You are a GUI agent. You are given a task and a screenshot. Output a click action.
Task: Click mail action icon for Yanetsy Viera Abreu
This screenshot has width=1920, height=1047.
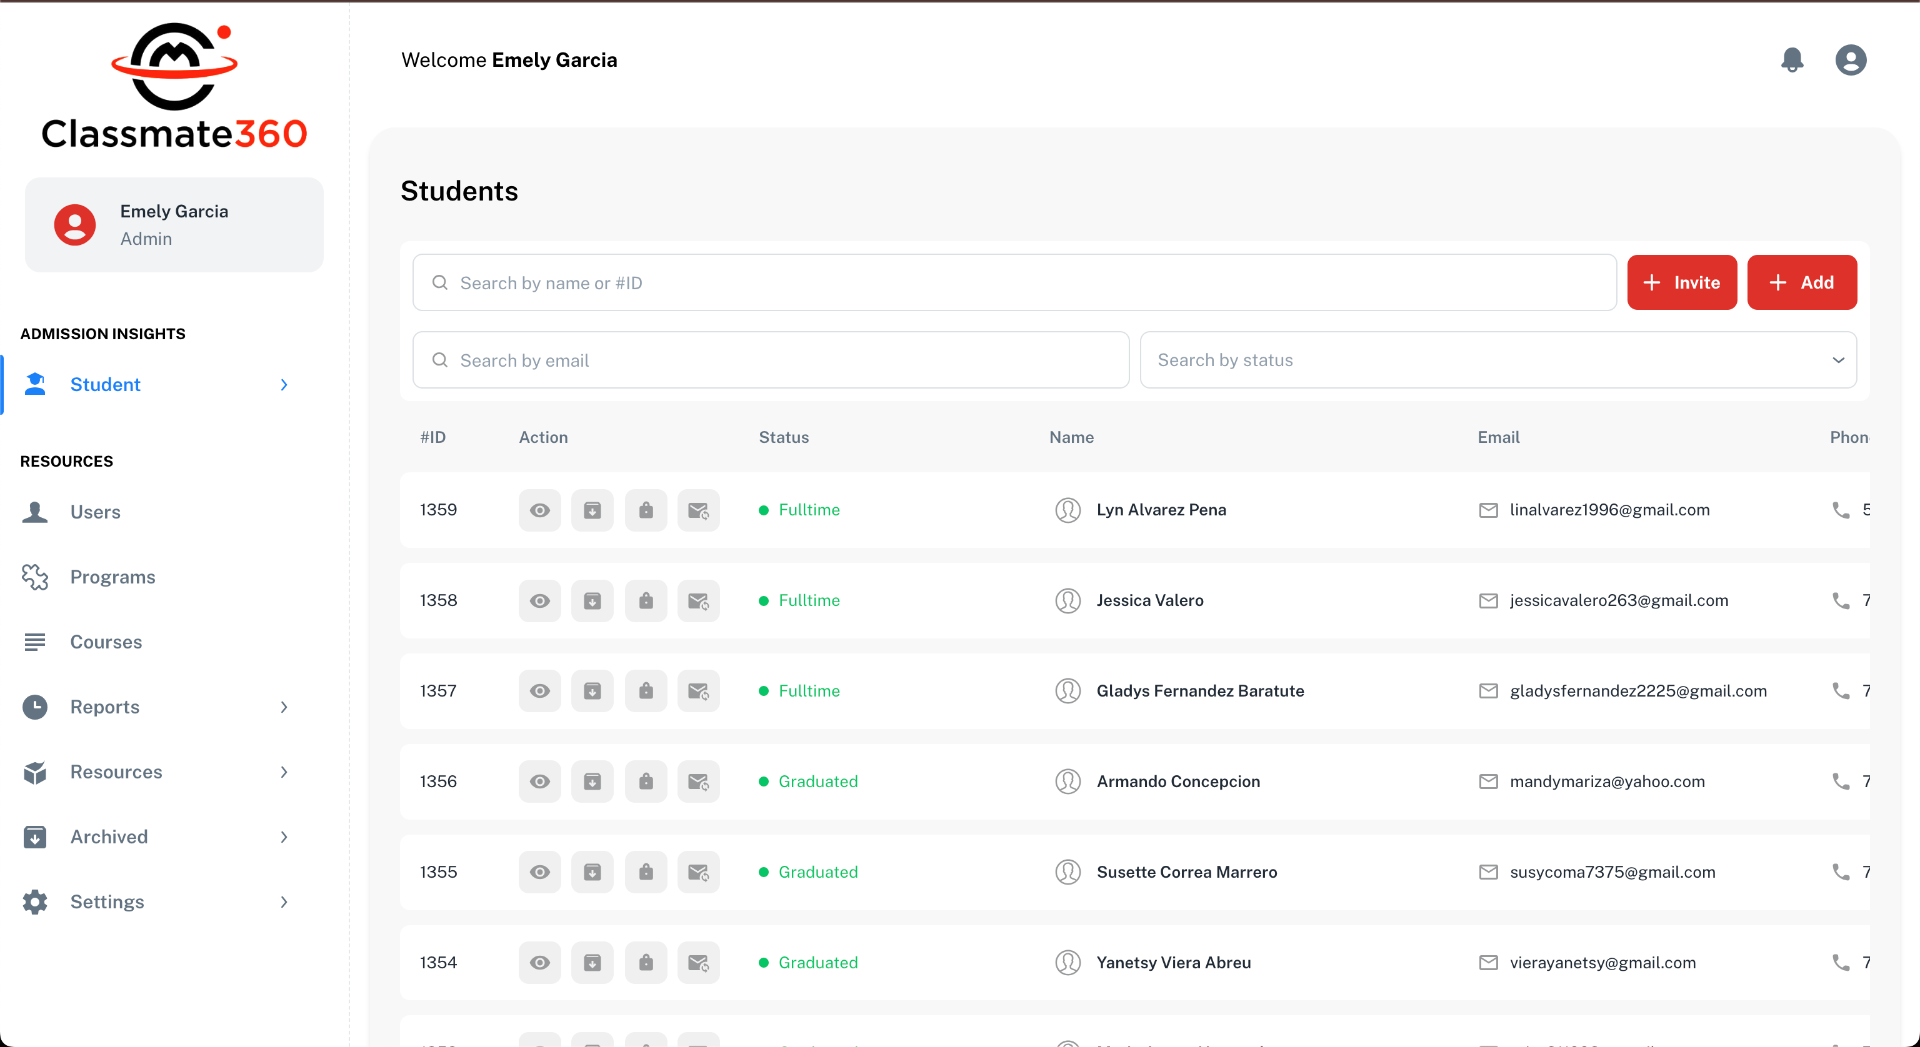coord(699,963)
